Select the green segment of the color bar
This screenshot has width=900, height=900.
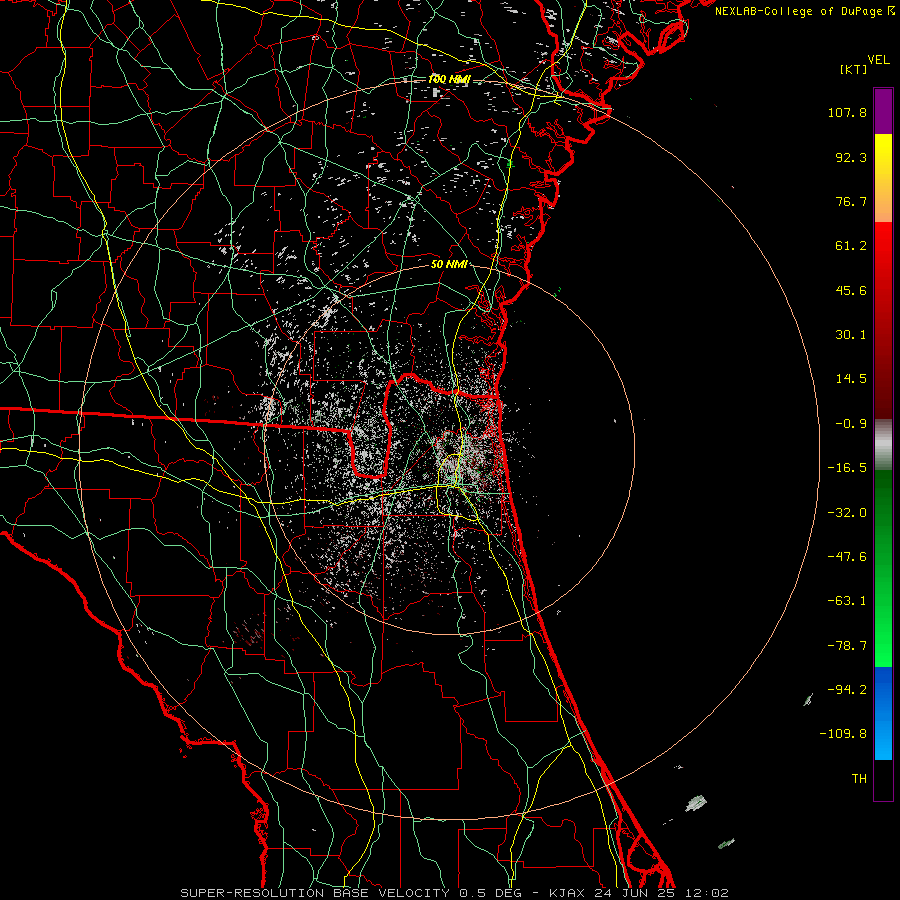pyautogui.click(x=883, y=568)
